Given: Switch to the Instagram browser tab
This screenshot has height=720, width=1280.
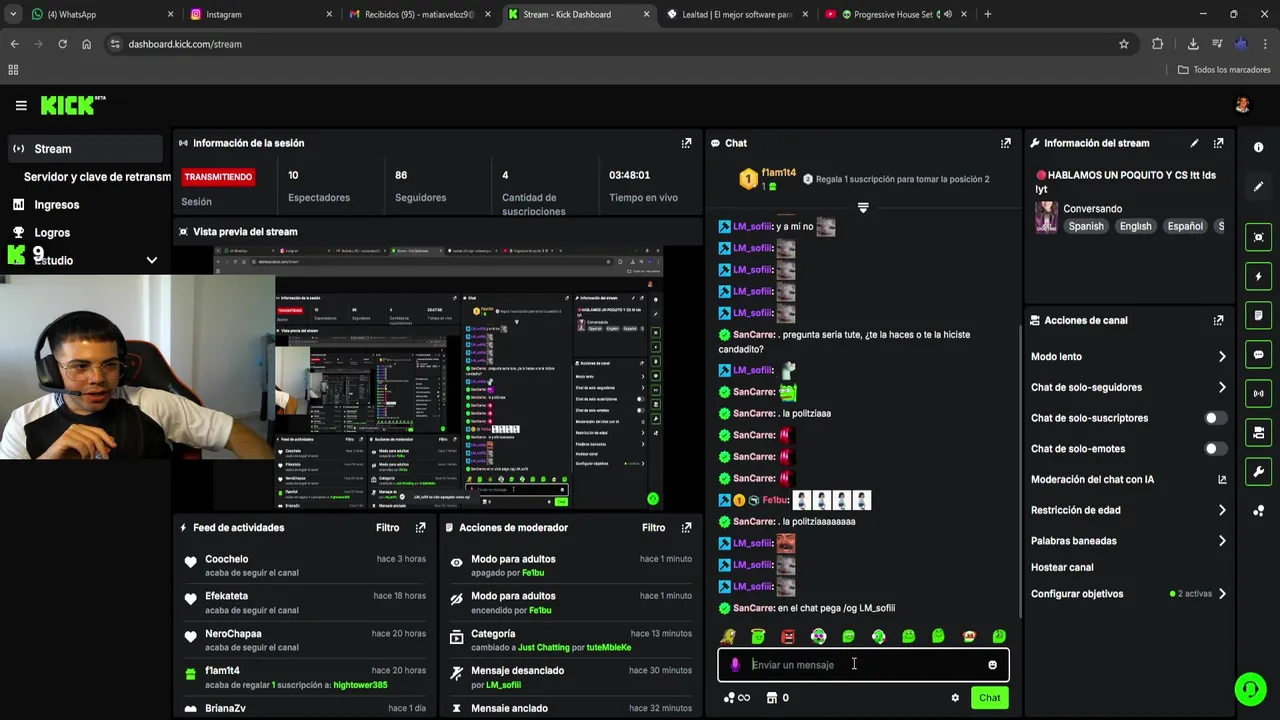Looking at the screenshot, I should click(x=260, y=14).
